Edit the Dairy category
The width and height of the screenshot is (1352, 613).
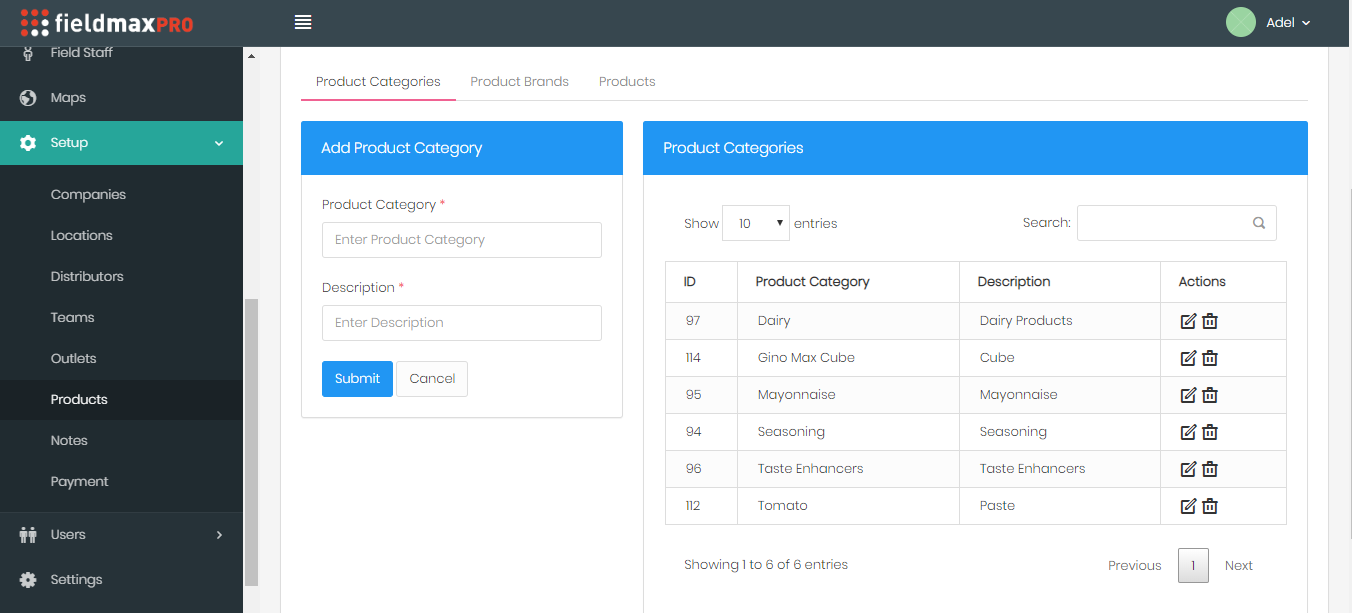(x=1188, y=321)
